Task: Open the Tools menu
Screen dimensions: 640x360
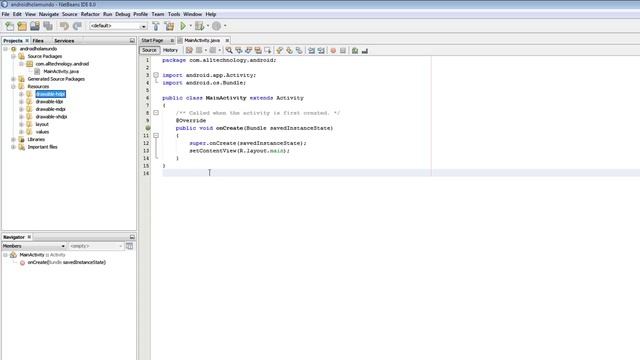Action: [x=174, y=14]
